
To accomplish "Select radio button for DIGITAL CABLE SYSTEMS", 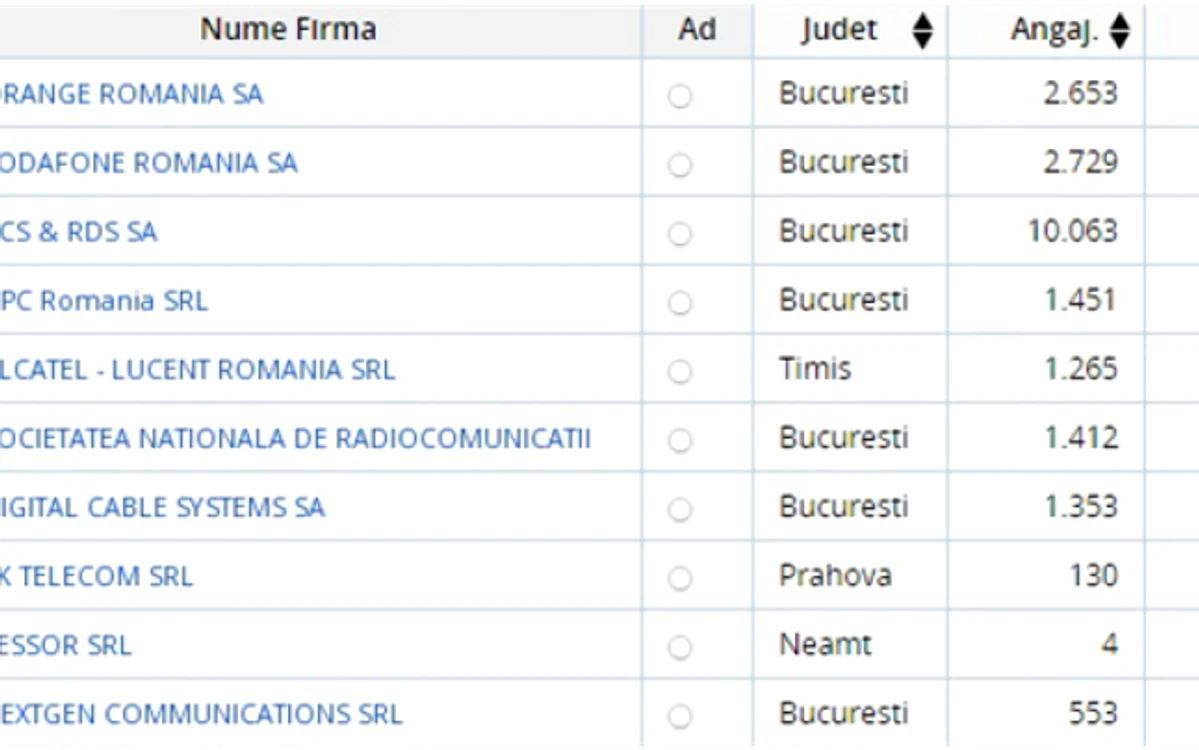I will [x=680, y=509].
